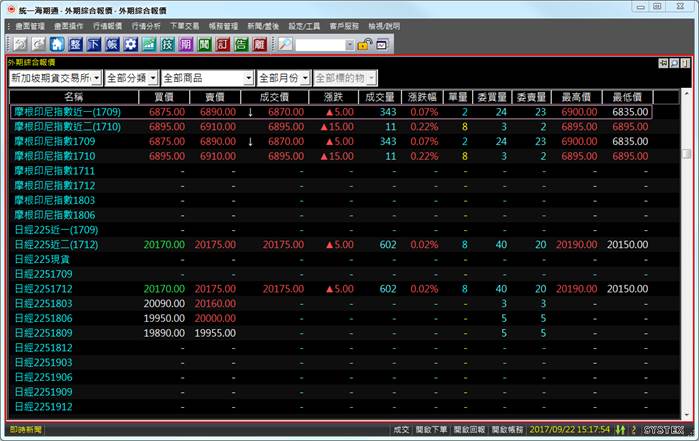Click the quote table scrollbar up arrow
Screen dimensions: 699x441
[687, 94]
